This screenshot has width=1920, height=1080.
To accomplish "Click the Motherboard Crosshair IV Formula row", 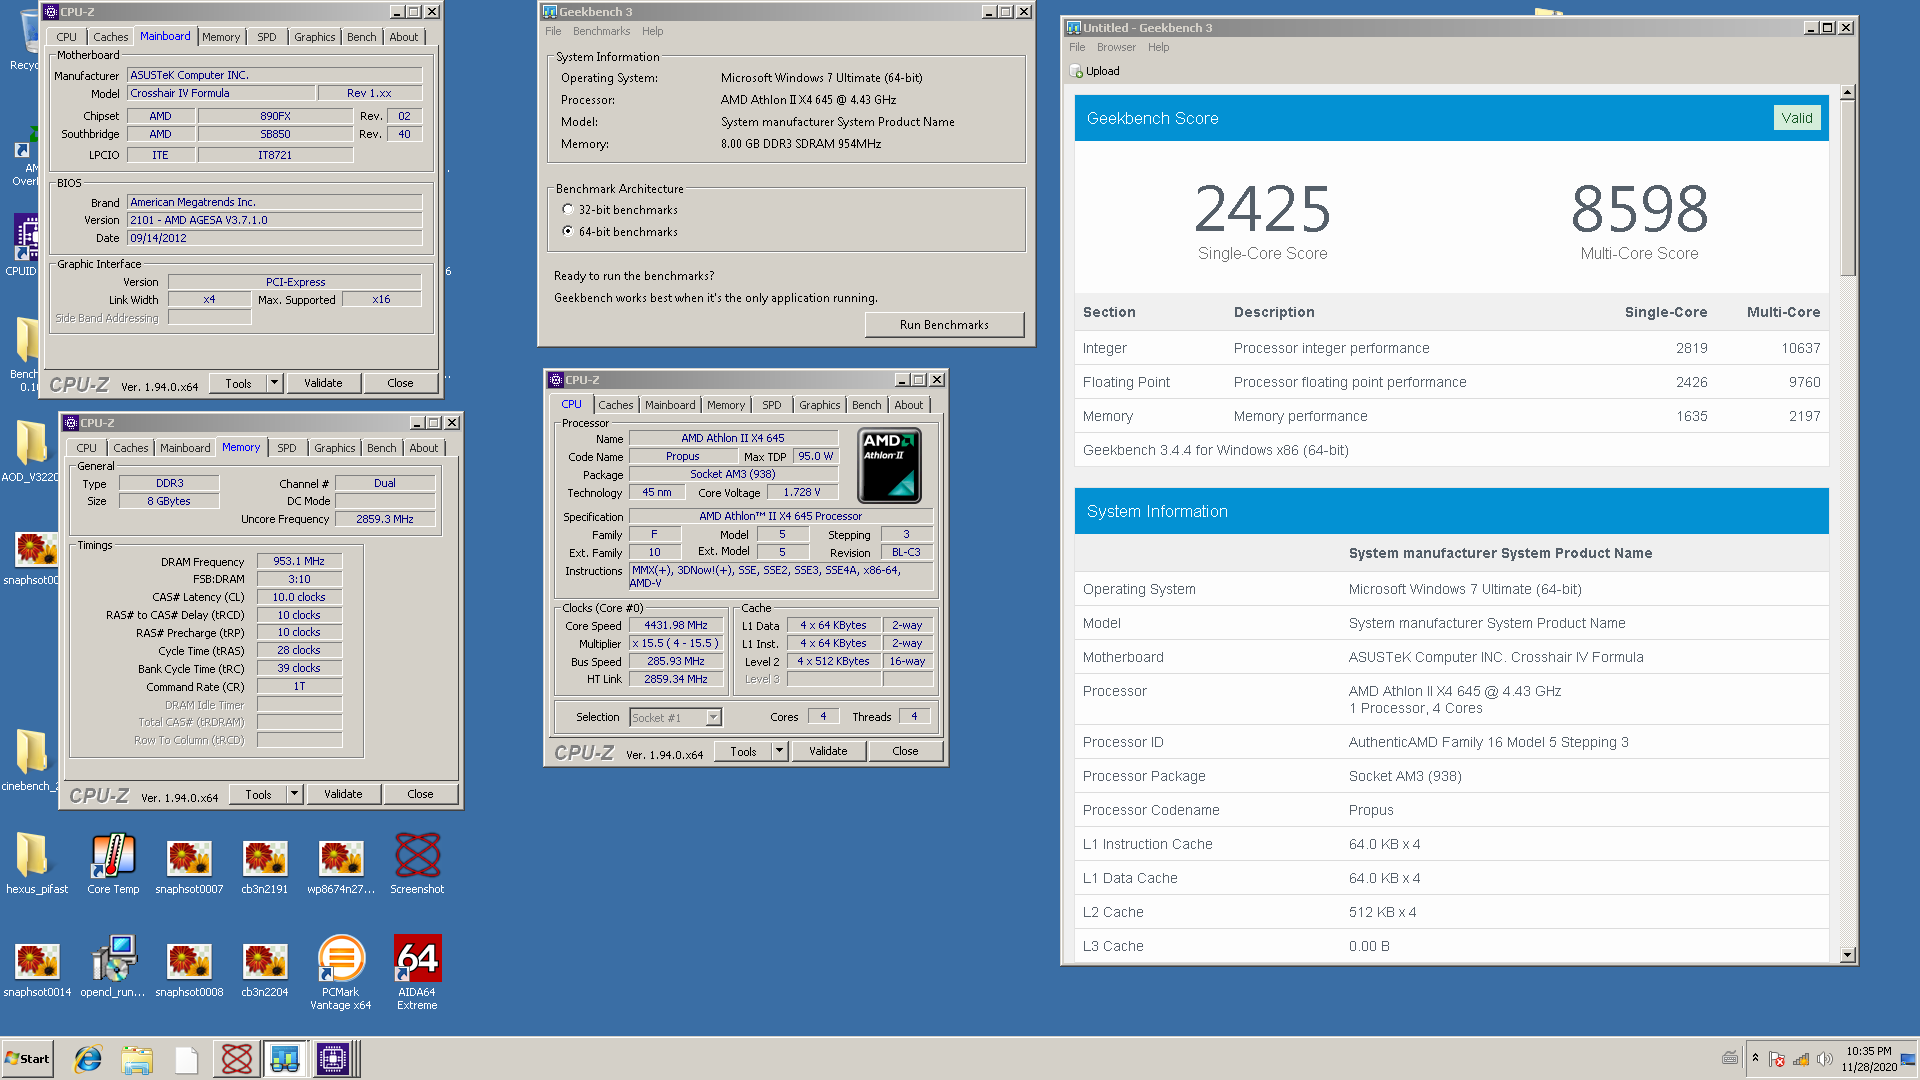I will 1451,657.
